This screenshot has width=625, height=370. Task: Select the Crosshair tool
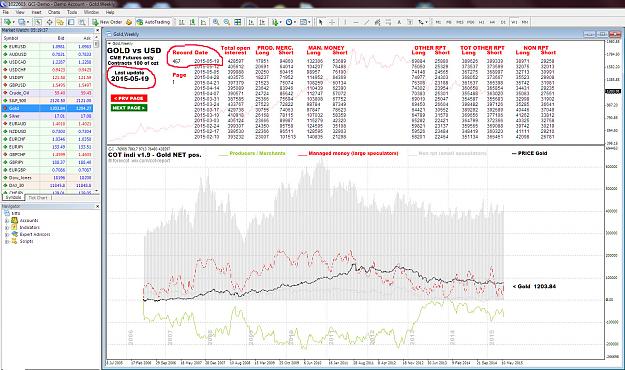click(x=332, y=22)
